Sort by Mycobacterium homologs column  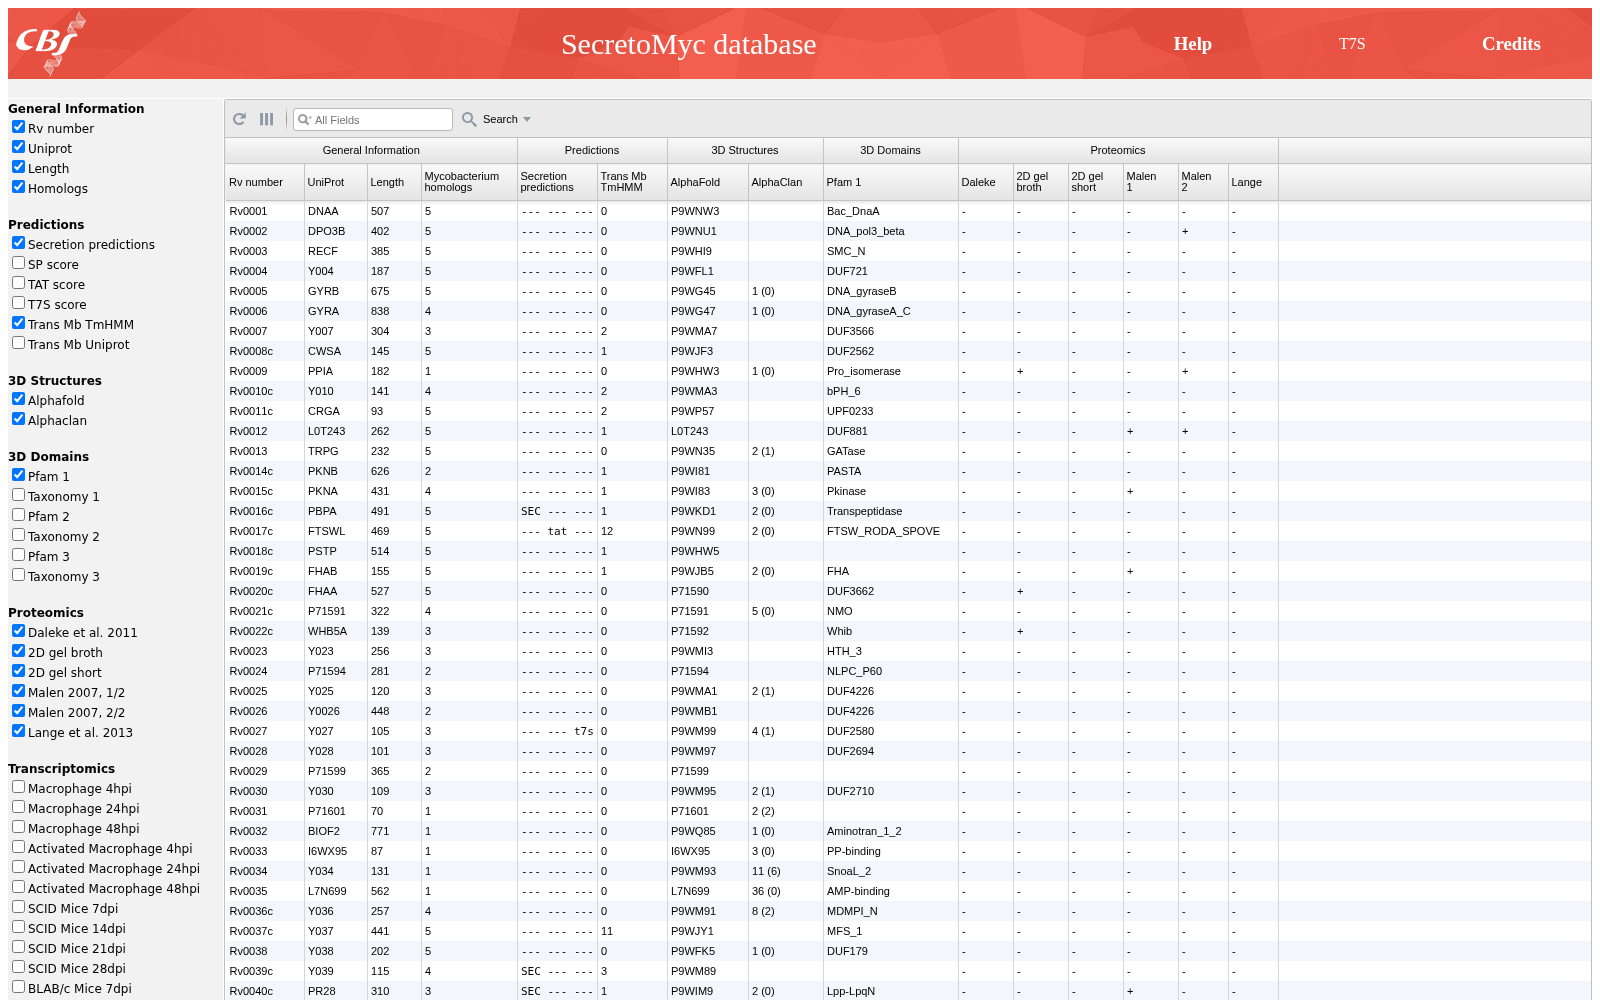point(469,182)
